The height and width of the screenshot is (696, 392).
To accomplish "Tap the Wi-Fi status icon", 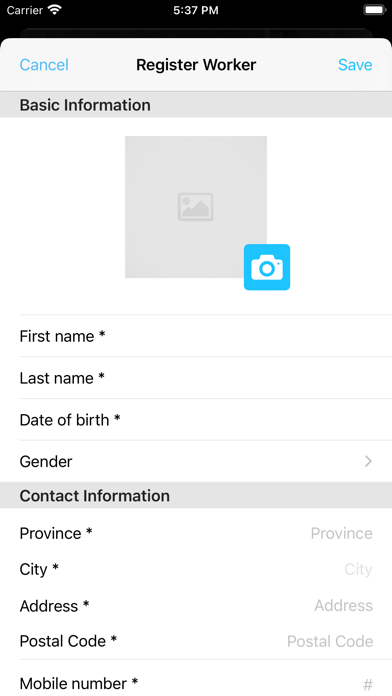I will (x=55, y=10).
